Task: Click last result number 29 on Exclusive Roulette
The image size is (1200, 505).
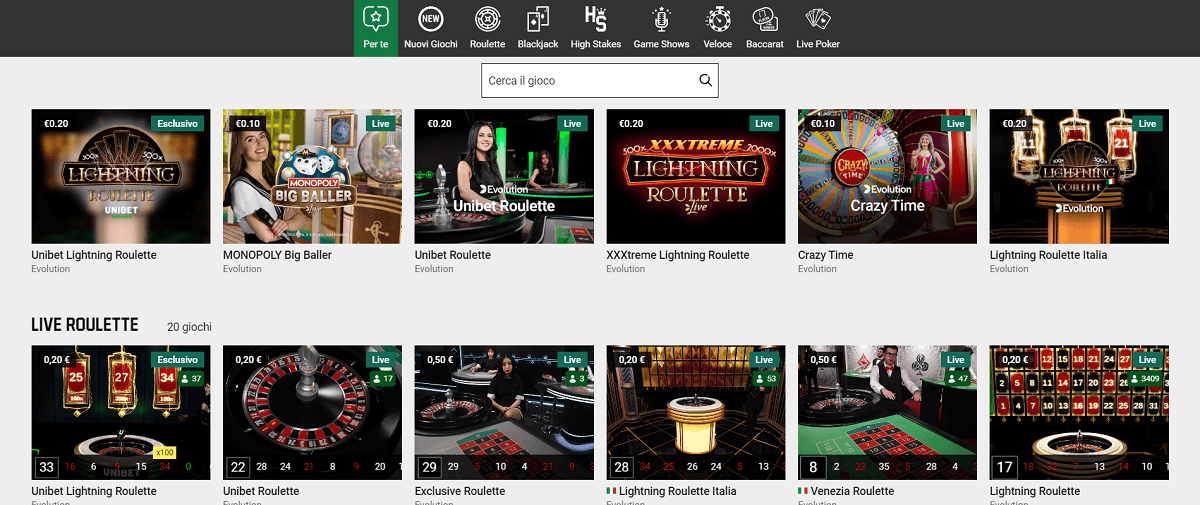Action: pos(429,467)
